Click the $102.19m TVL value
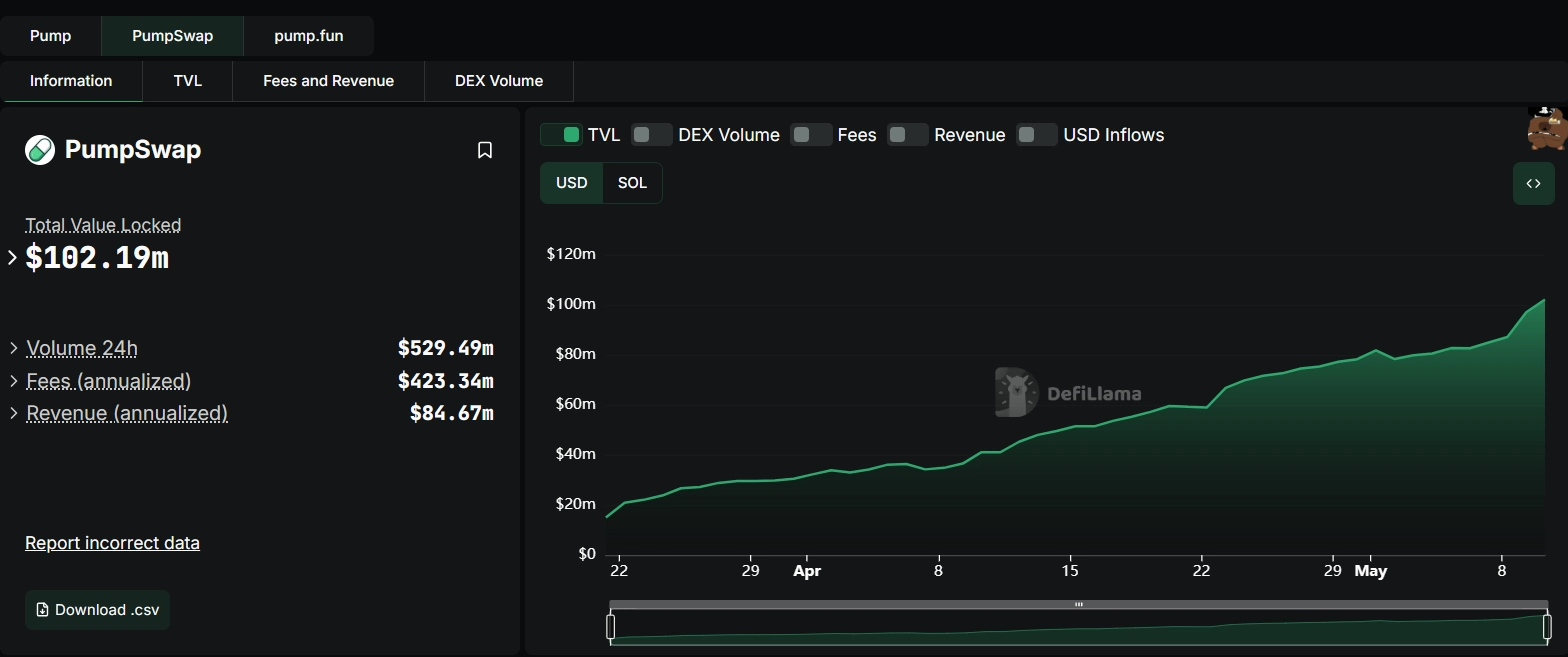 [x=97, y=258]
